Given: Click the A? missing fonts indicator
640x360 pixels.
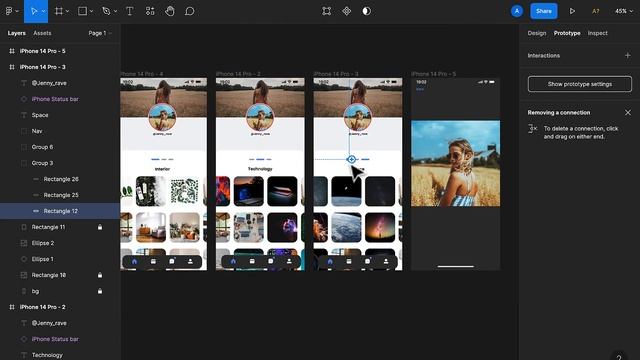Looking at the screenshot, I should pyautogui.click(x=596, y=11).
